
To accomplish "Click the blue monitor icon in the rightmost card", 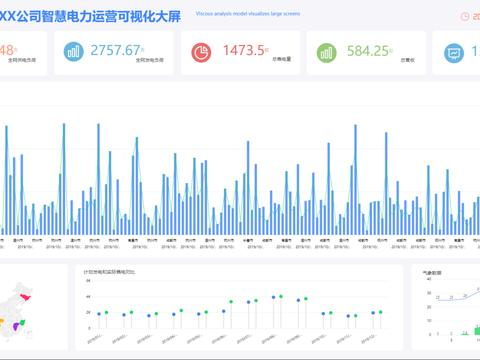I will coord(454,53).
